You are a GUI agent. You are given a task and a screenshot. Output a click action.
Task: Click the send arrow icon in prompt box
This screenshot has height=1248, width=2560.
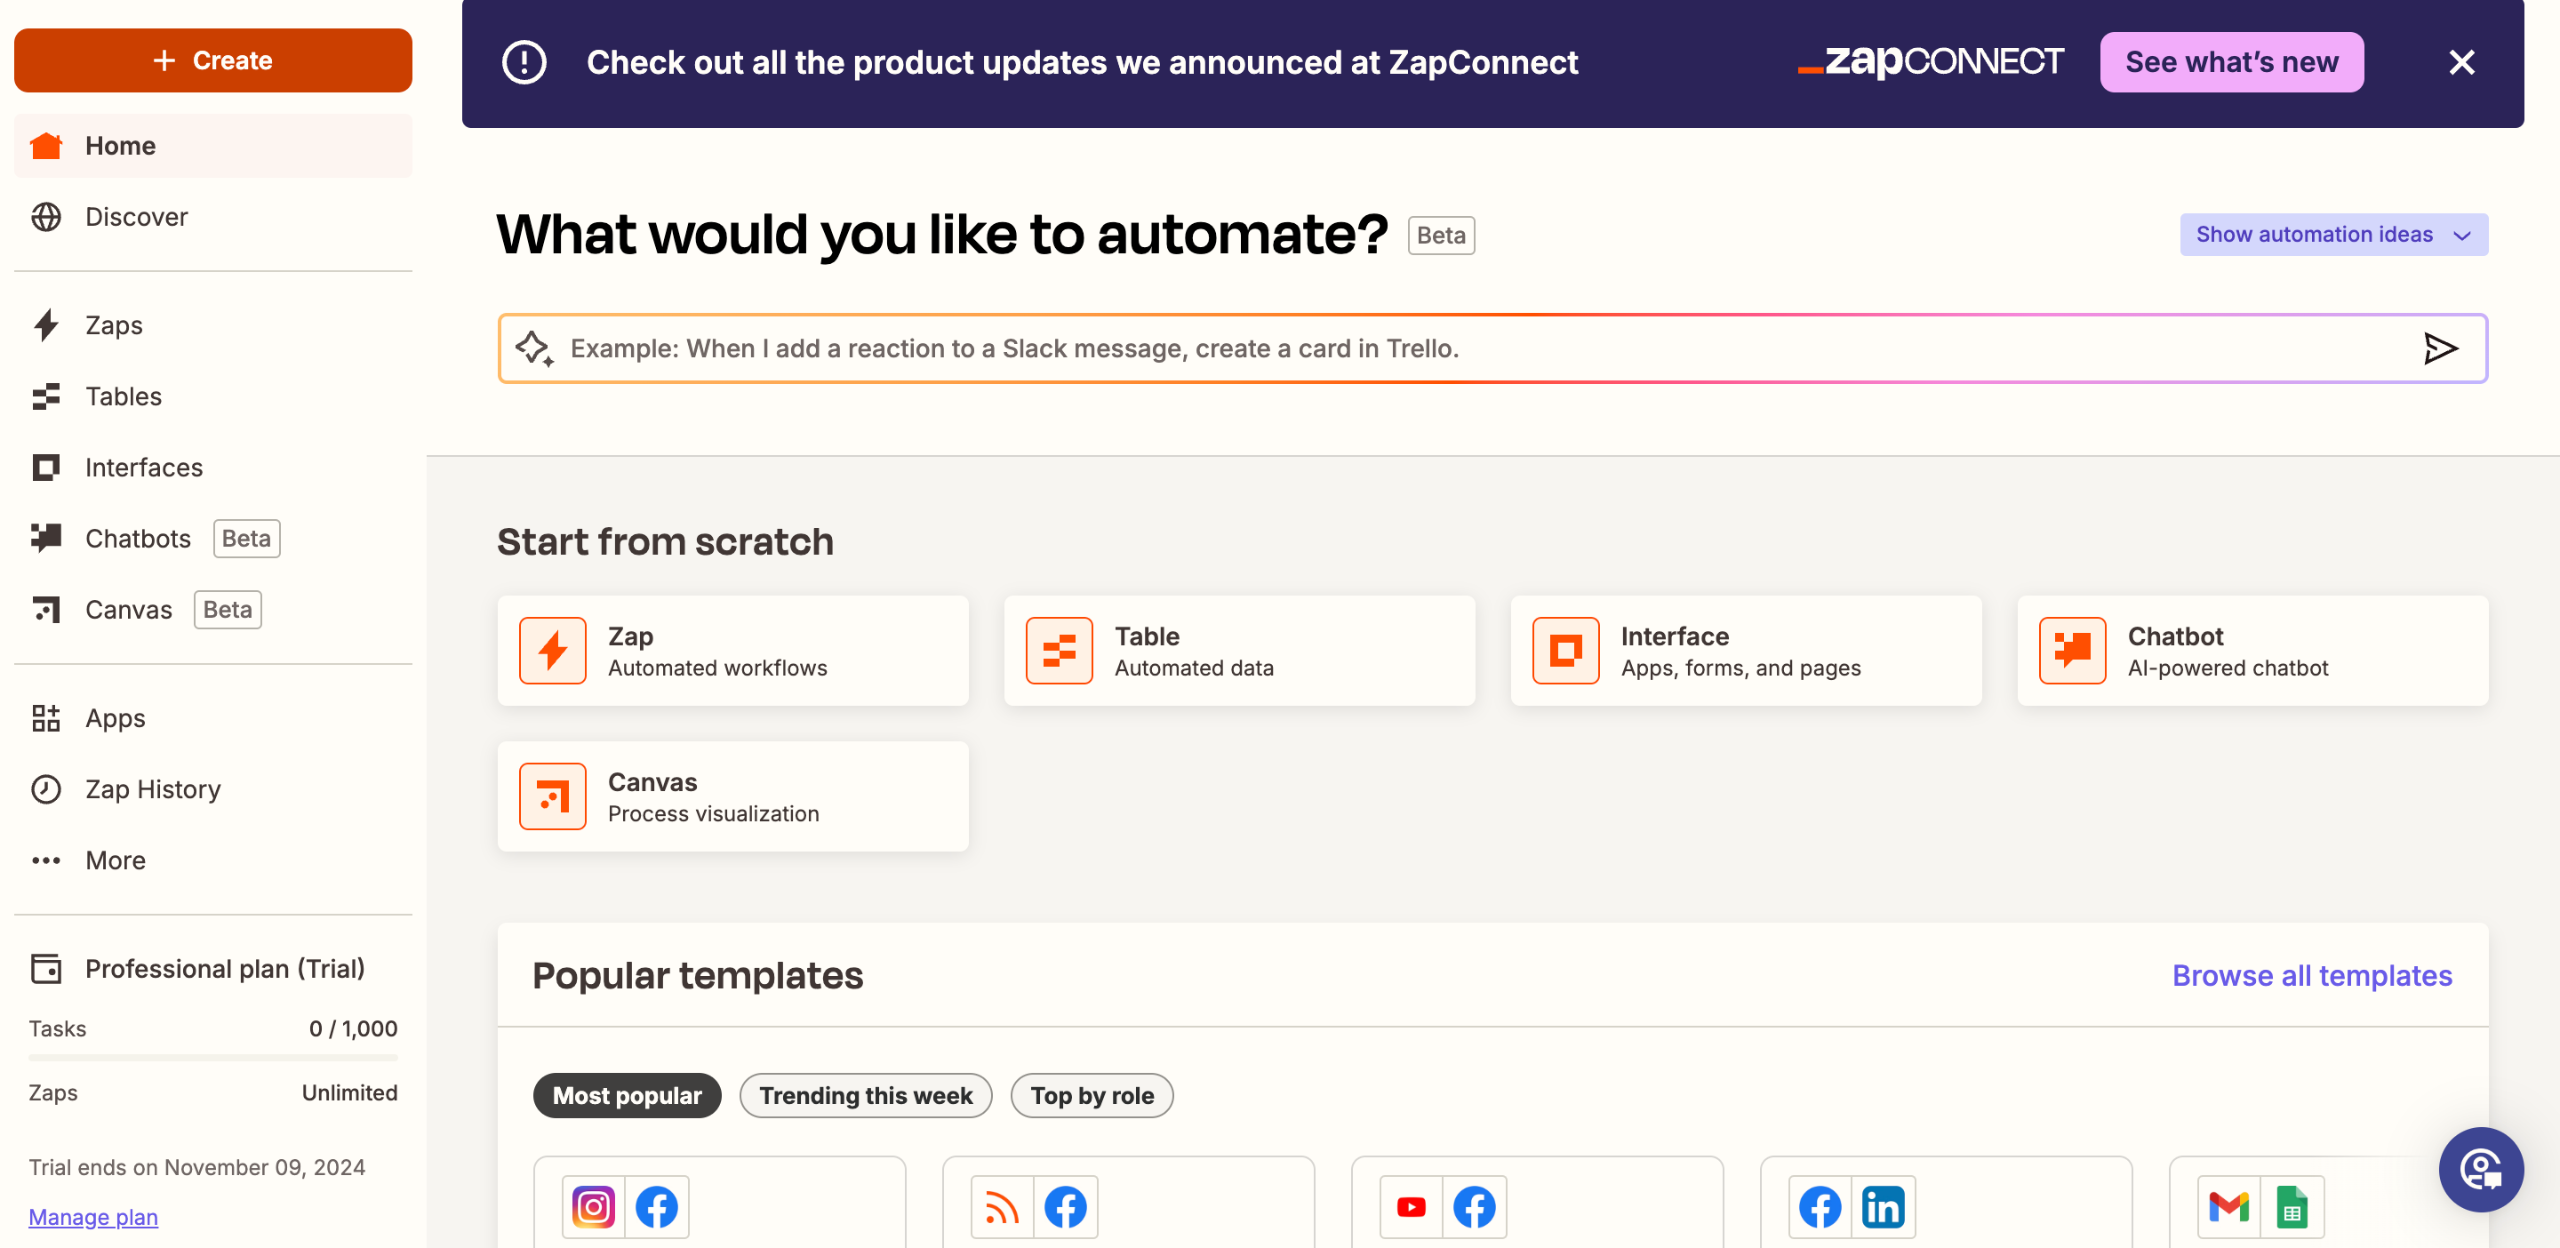coord(2440,348)
